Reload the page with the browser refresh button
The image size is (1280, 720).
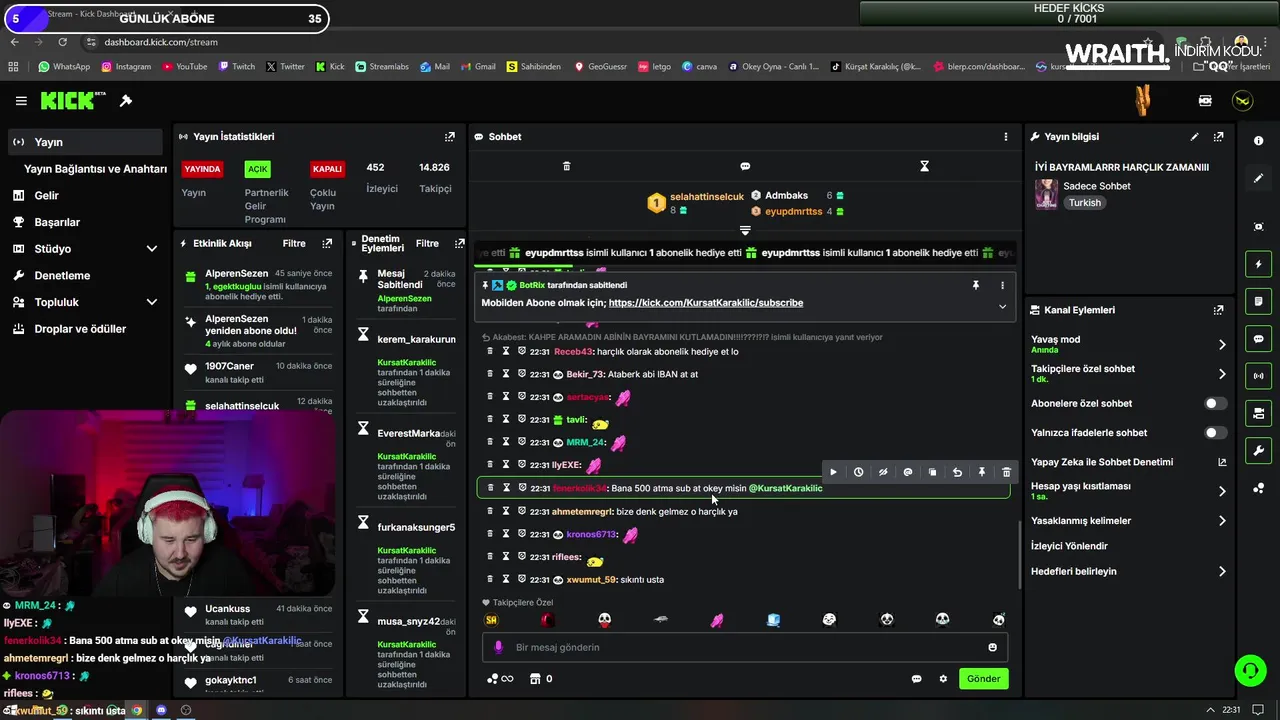[x=62, y=42]
